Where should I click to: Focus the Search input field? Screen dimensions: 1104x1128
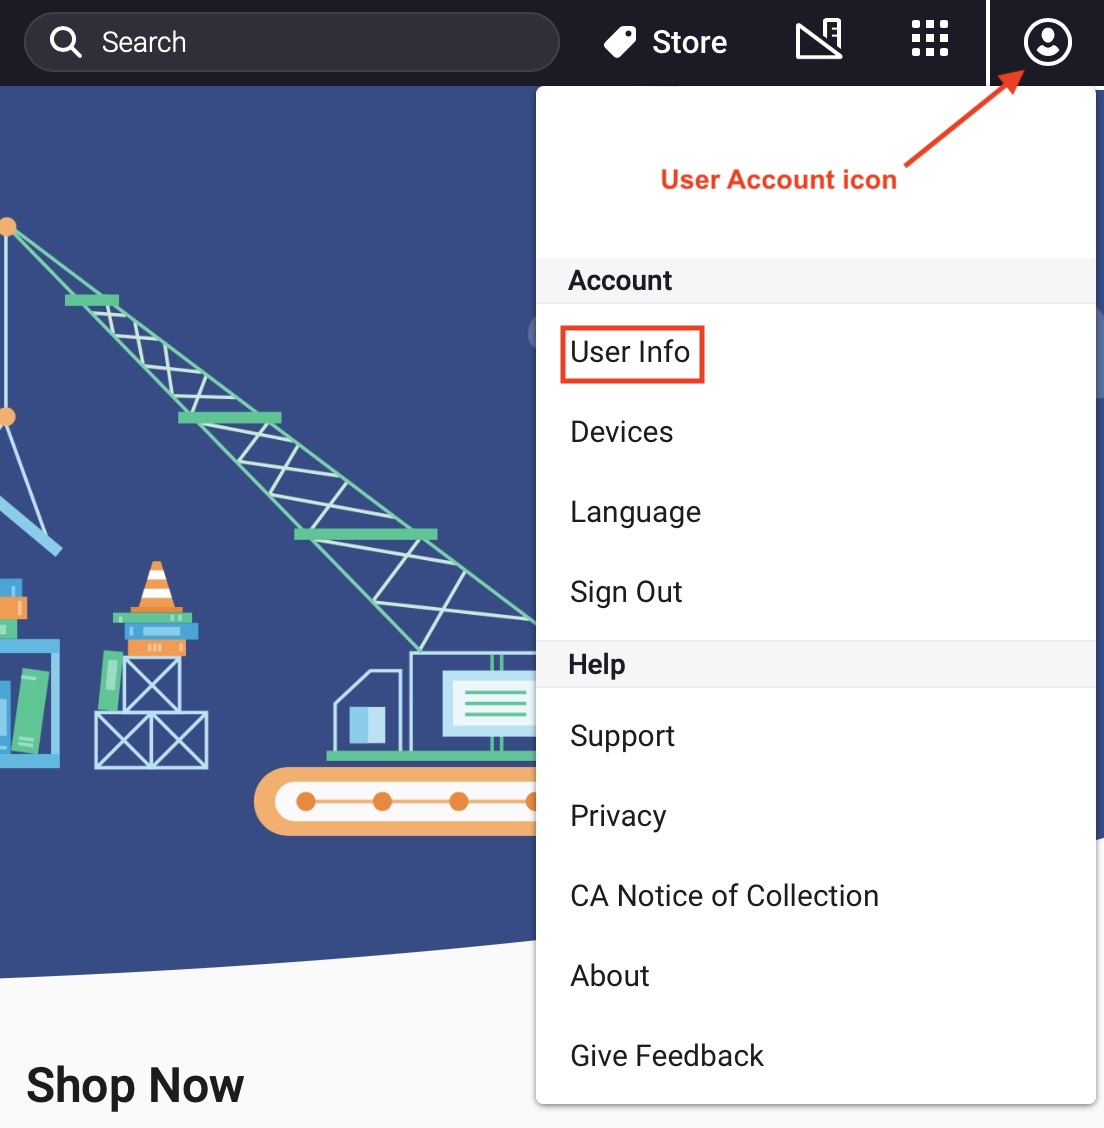coord(292,42)
